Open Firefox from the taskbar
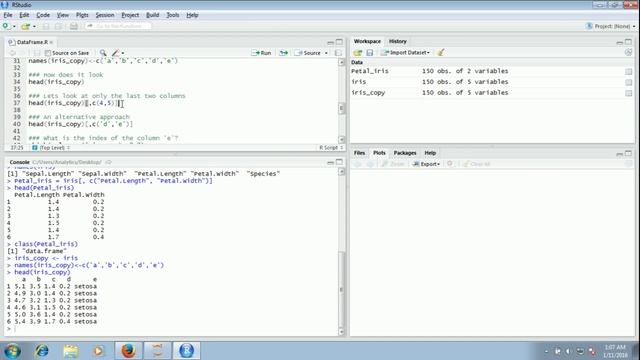 (128, 351)
